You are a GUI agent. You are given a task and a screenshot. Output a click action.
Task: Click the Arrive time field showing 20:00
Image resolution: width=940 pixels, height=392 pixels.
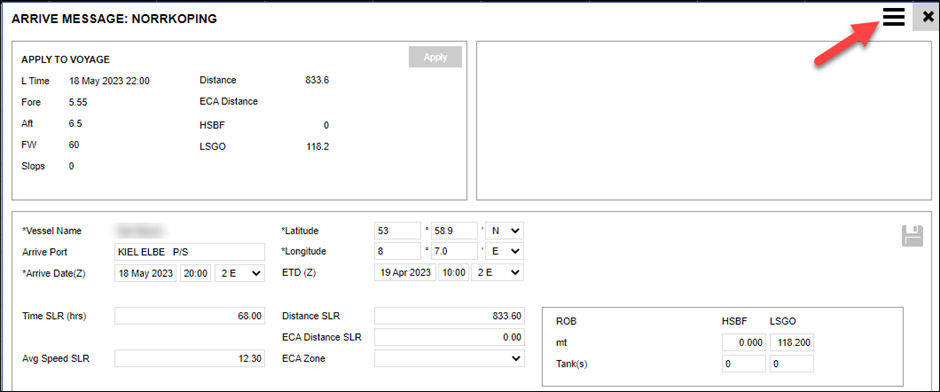coord(196,273)
